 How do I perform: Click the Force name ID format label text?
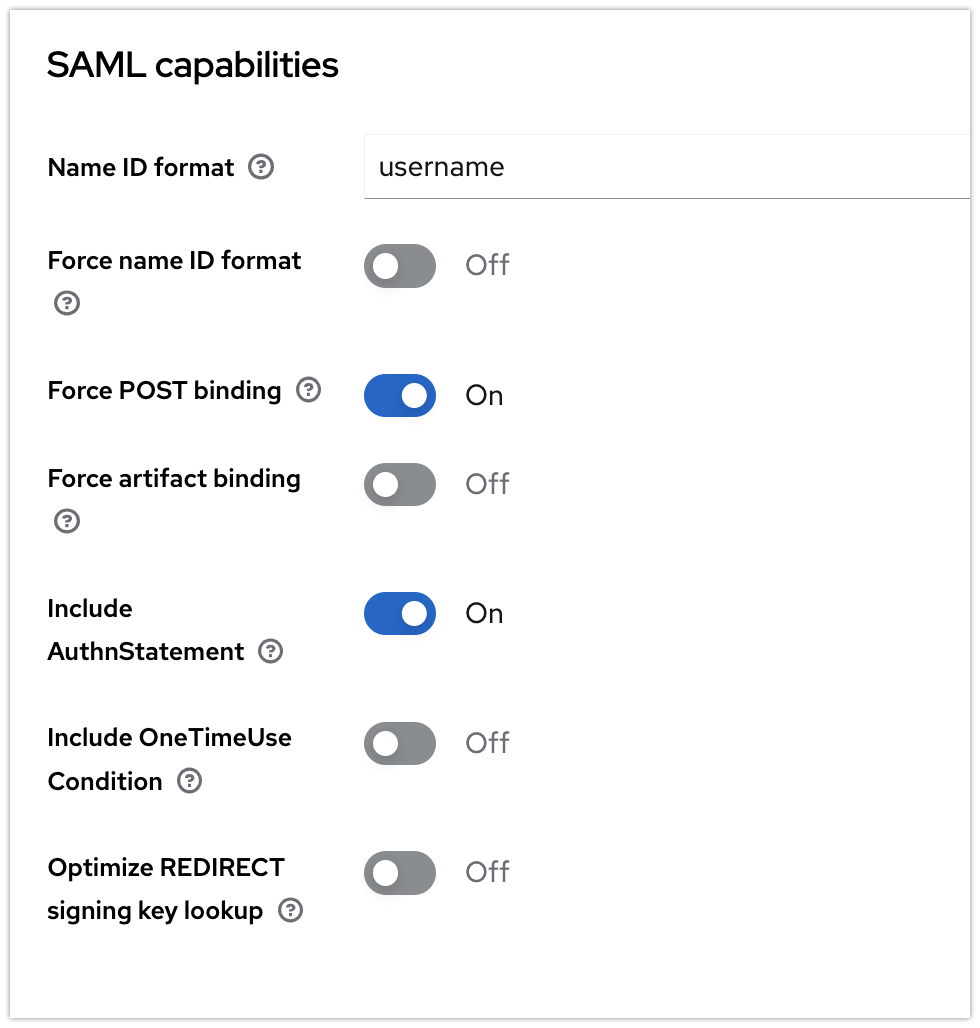174,260
